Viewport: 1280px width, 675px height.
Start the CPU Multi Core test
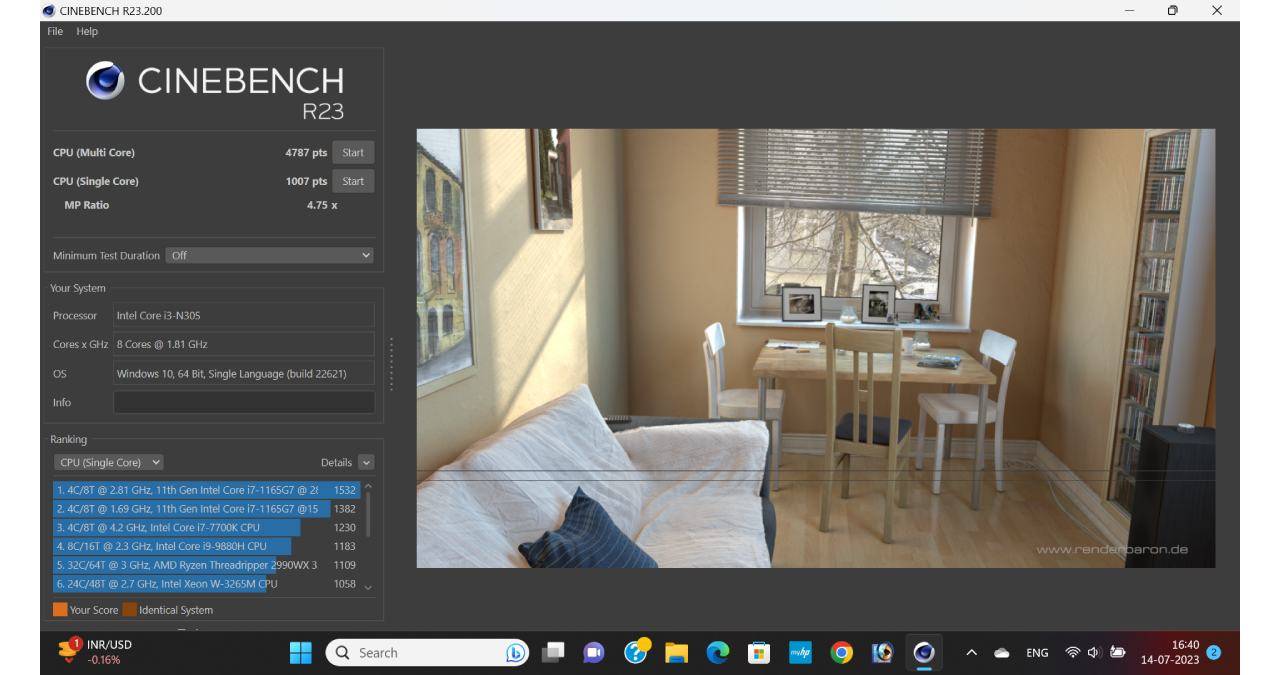click(353, 153)
